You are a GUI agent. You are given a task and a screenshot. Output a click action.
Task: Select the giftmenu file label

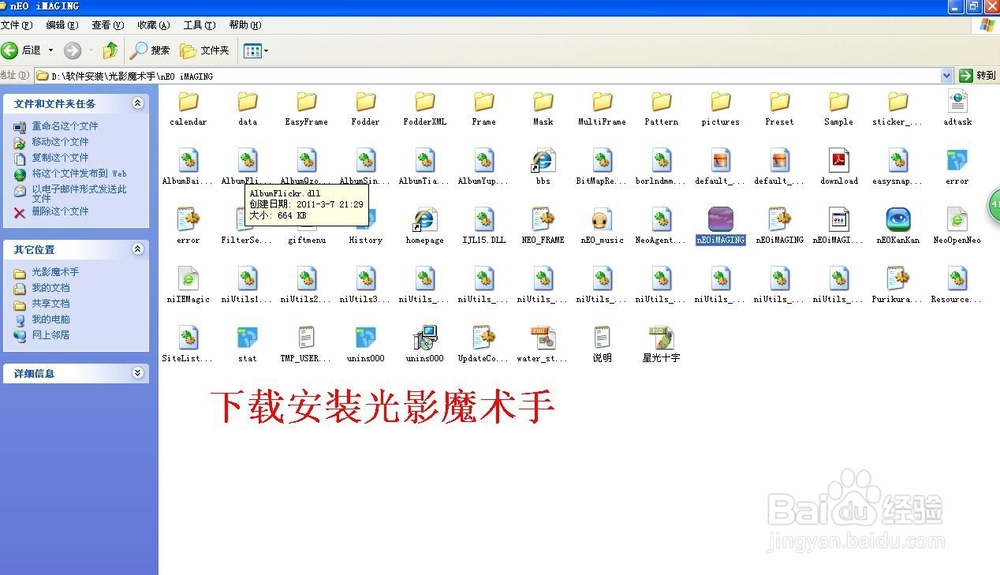point(307,240)
